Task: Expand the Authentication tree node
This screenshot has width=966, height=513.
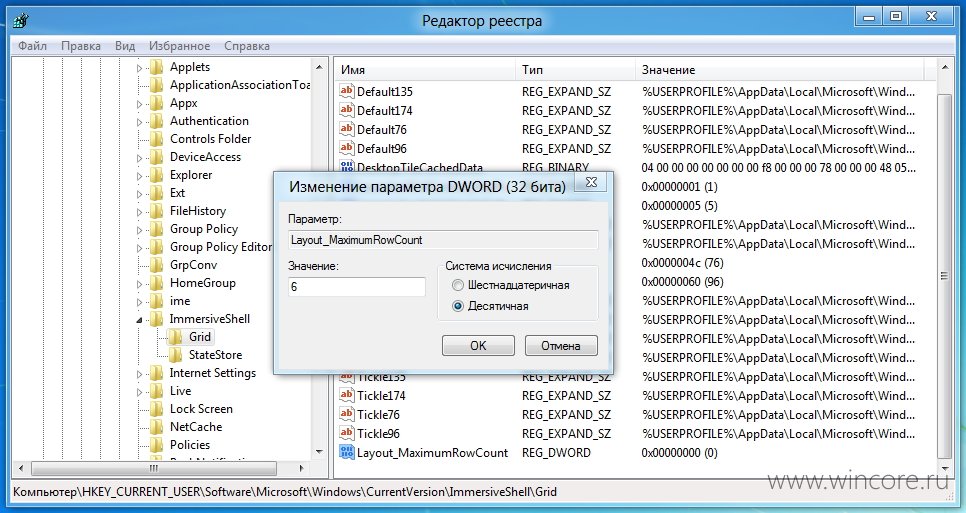Action: [x=139, y=122]
